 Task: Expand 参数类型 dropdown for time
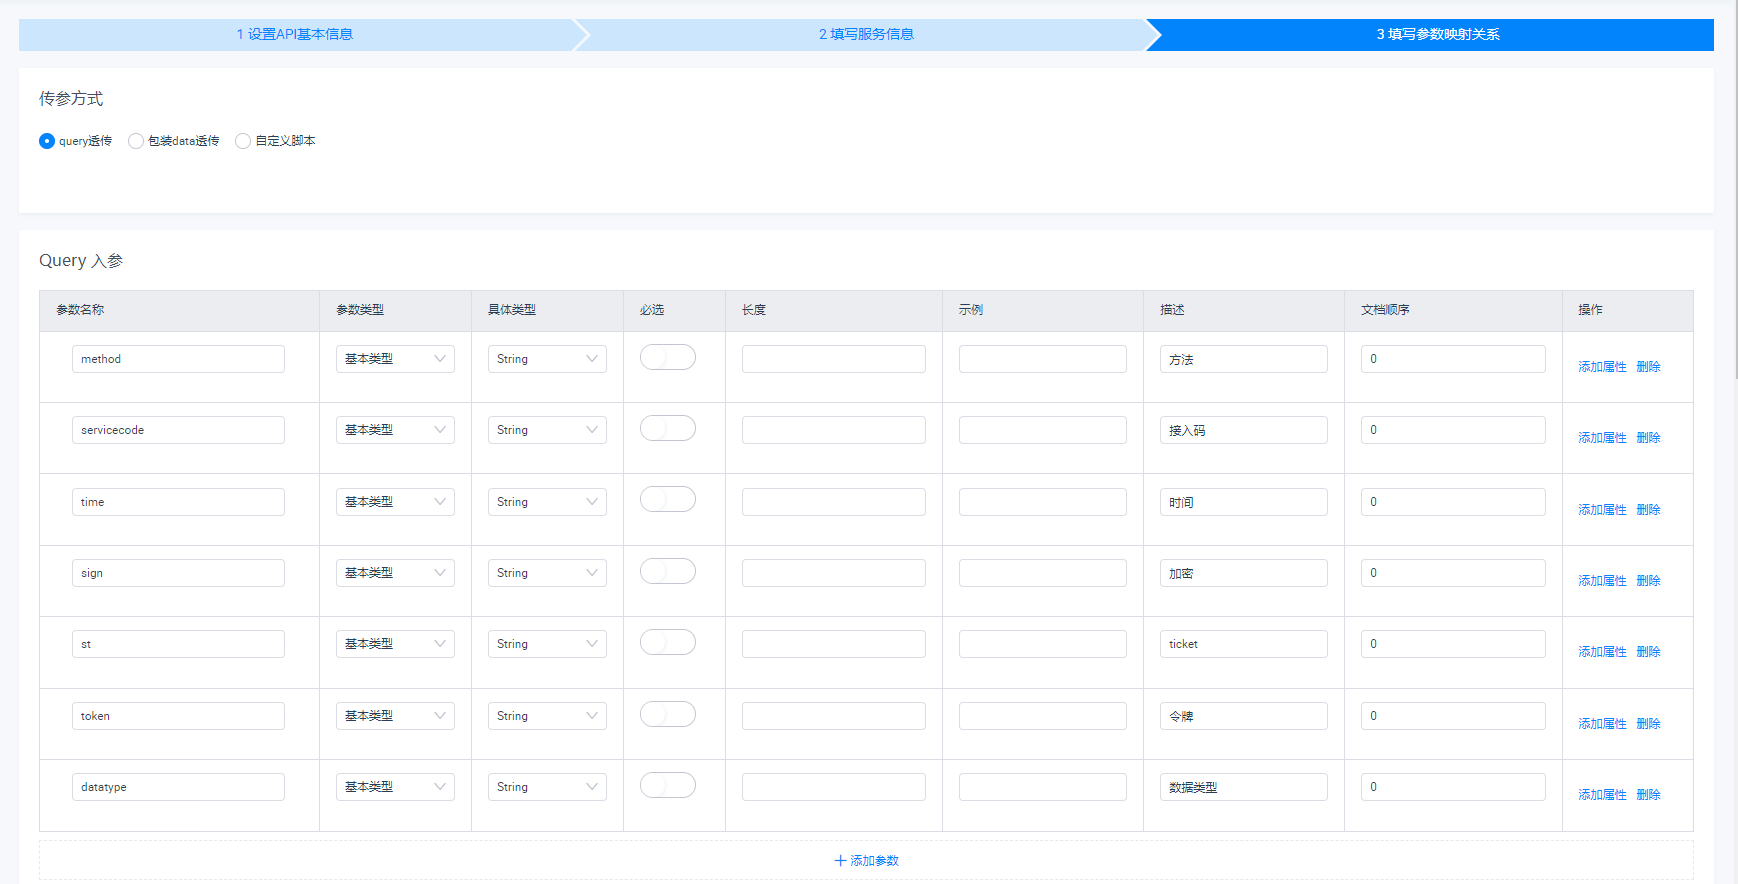[x=395, y=502]
